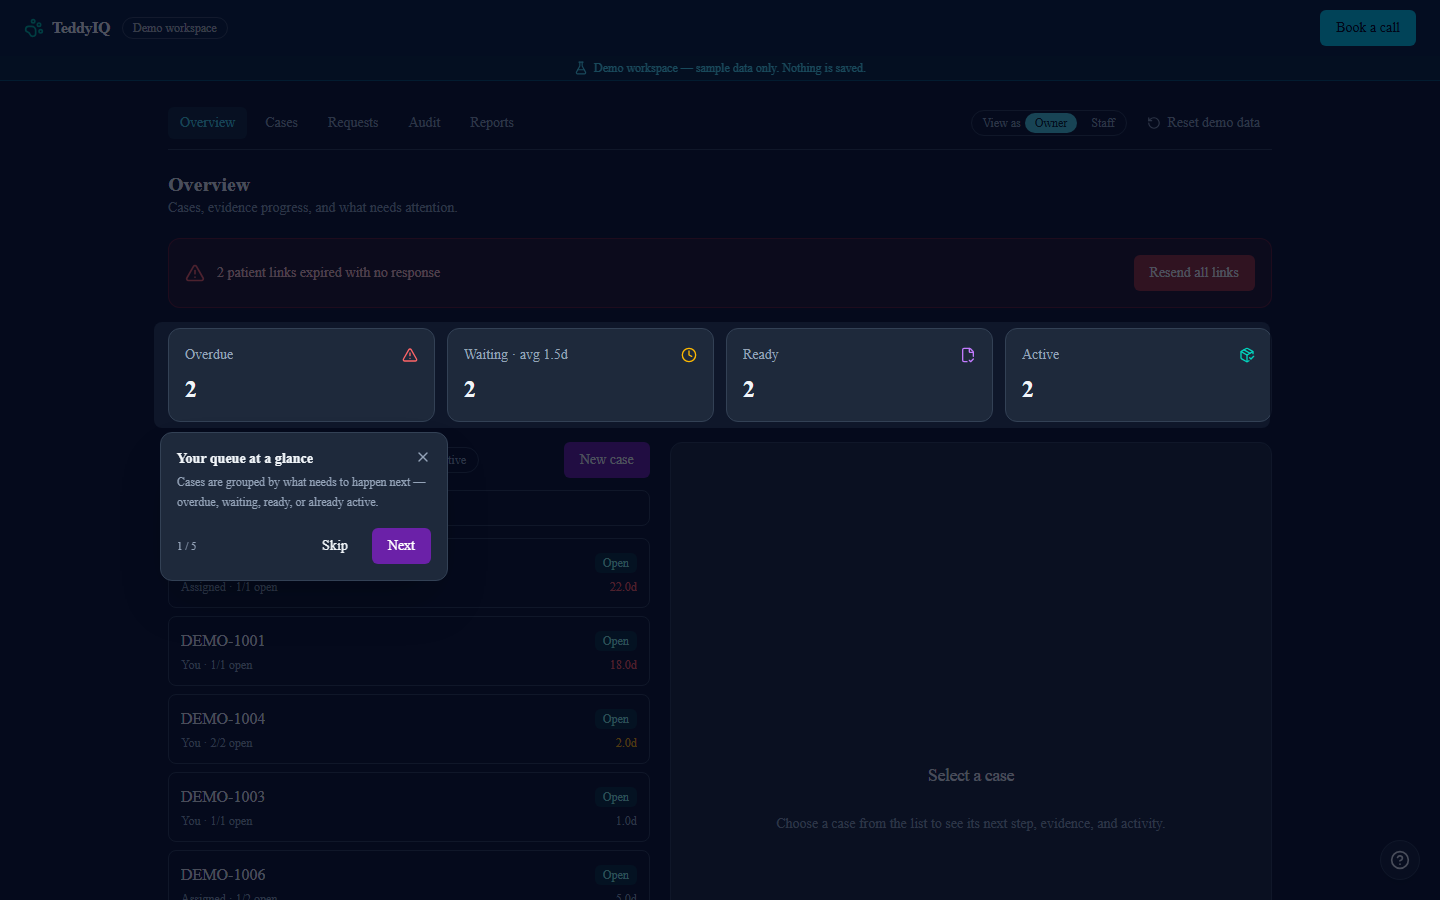The width and height of the screenshot is (1440, 900).
Task: Switch view to Staff
Action: (1103, 123)
